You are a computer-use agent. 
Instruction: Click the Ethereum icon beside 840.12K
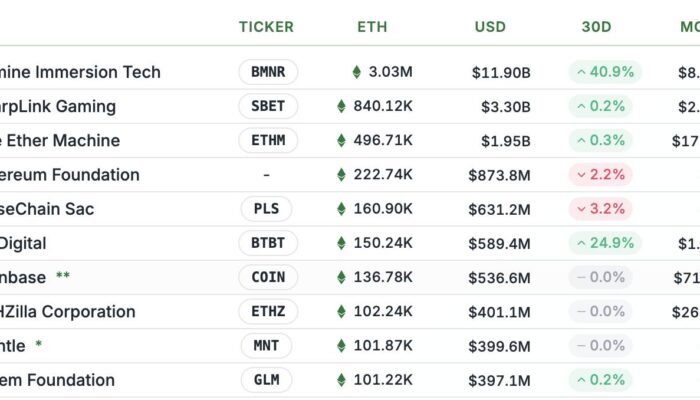[x=341, y=106]
